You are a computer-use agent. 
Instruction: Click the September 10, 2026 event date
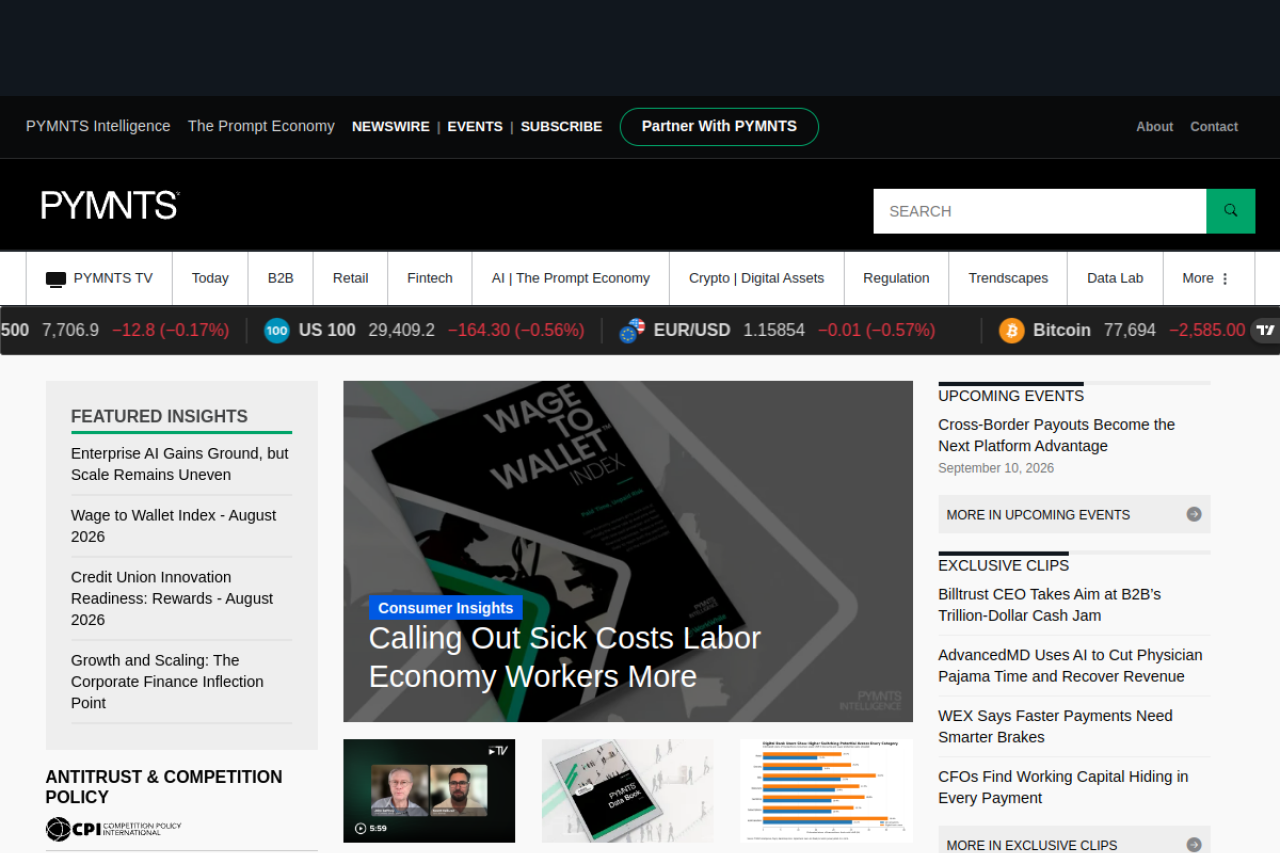tap(996, 468)
